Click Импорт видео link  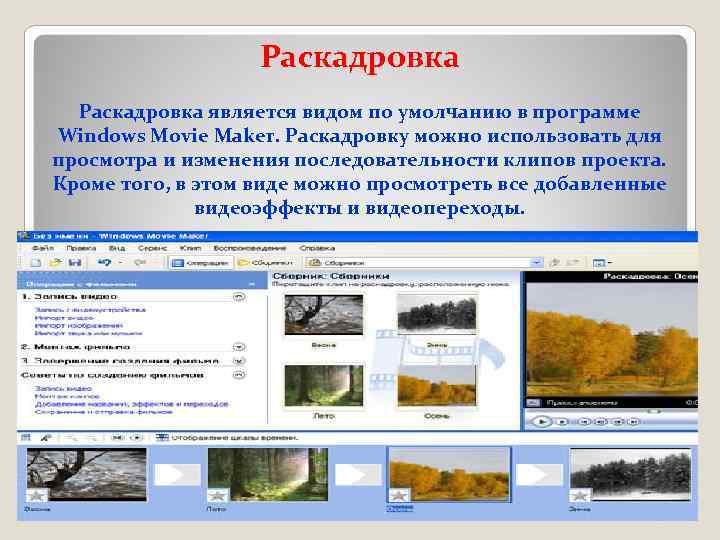point(64,318)
